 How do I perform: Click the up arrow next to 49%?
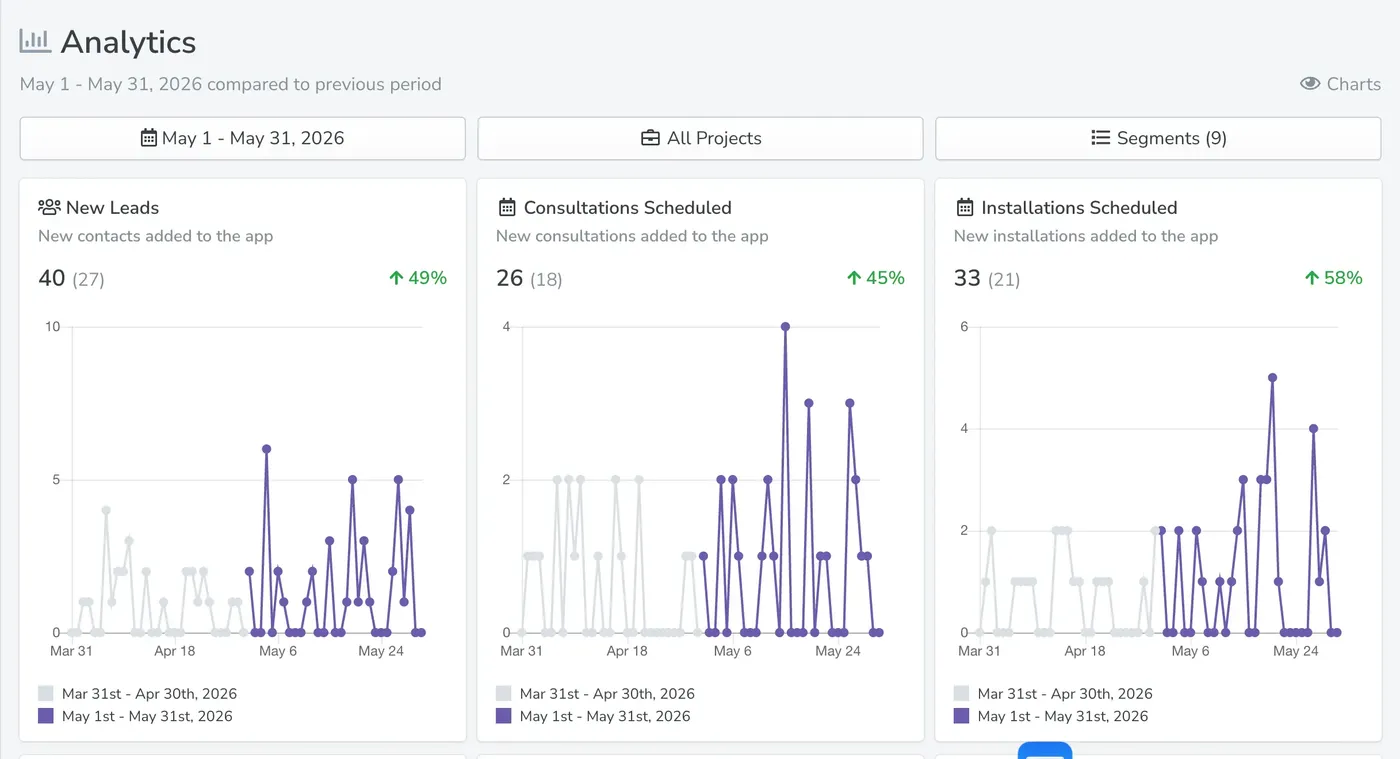[x=396, y=278]
